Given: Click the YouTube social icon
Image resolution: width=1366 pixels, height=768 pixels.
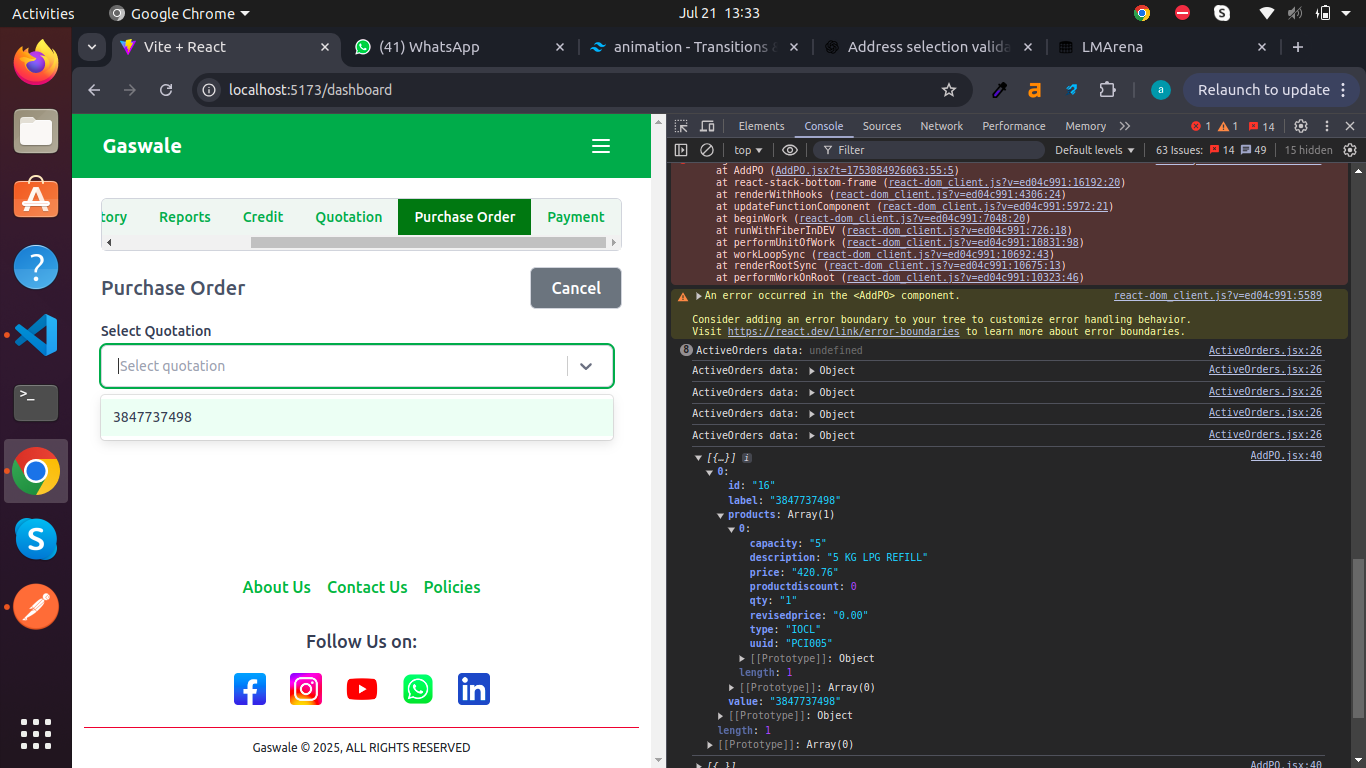Looking at the screenshot, I should click(362, 689).
